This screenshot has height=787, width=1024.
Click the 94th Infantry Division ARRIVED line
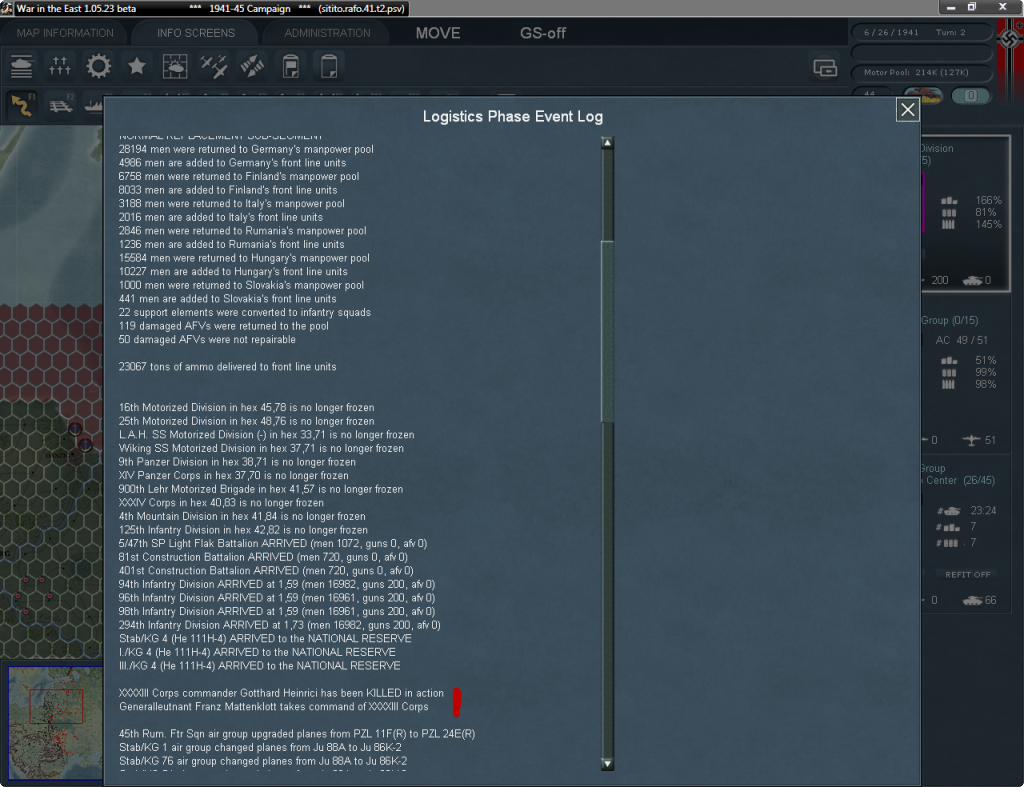click(x=277, y=585)
